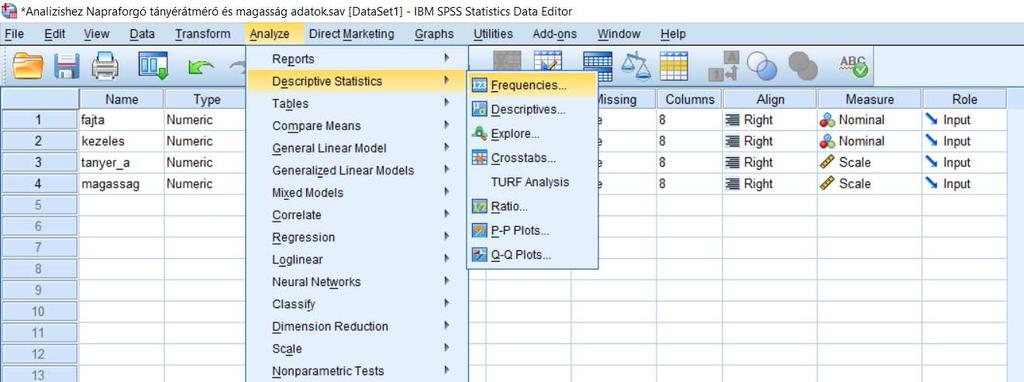The width and height of the screenshot is (1024, 382).
Task: Expand the Loglinear submenu arrow
Action: 447,259
